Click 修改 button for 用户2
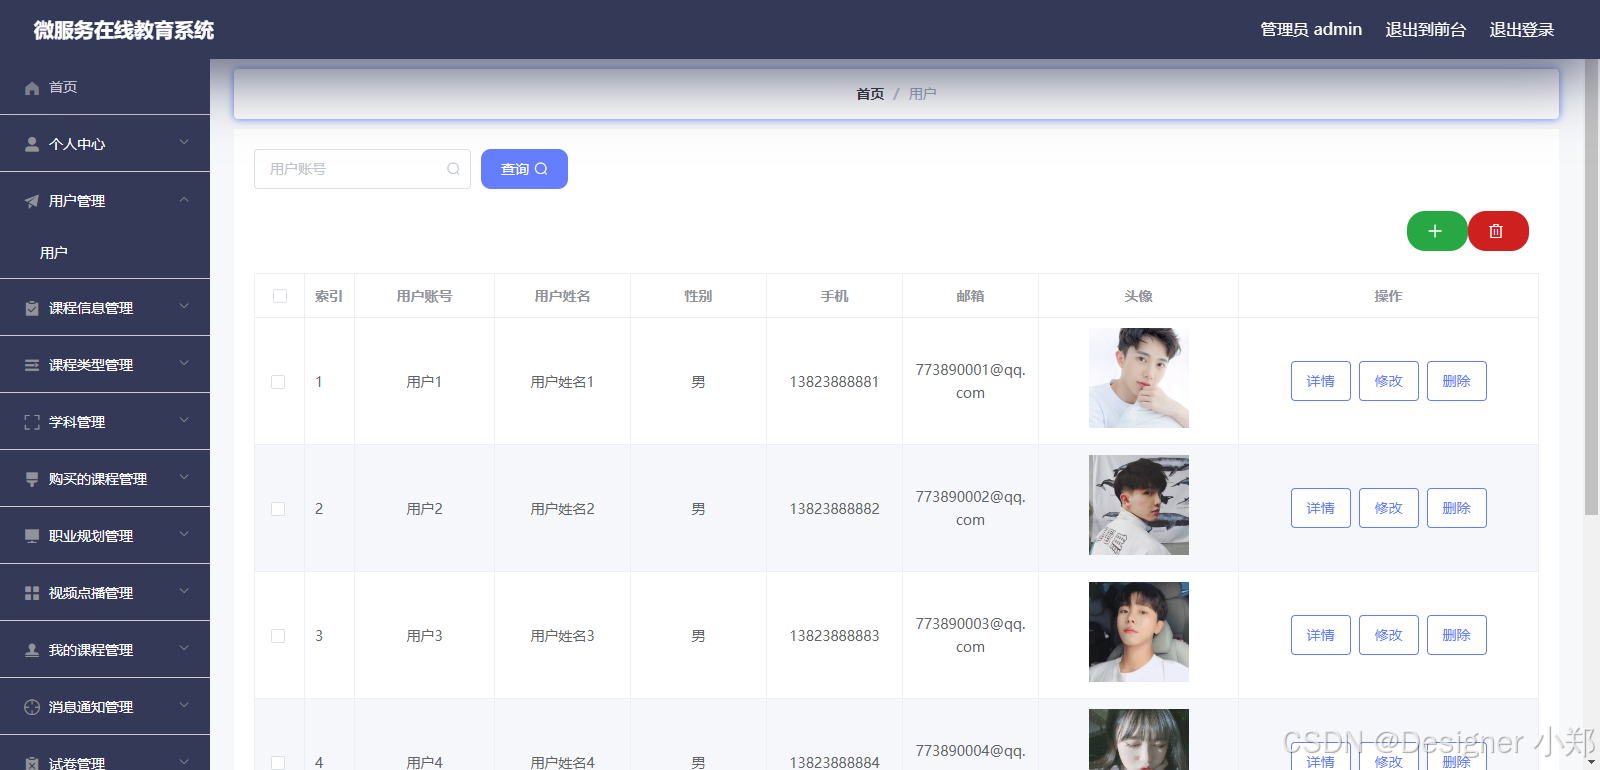Screen dimensions: 1600x770 pos(1389,508)
